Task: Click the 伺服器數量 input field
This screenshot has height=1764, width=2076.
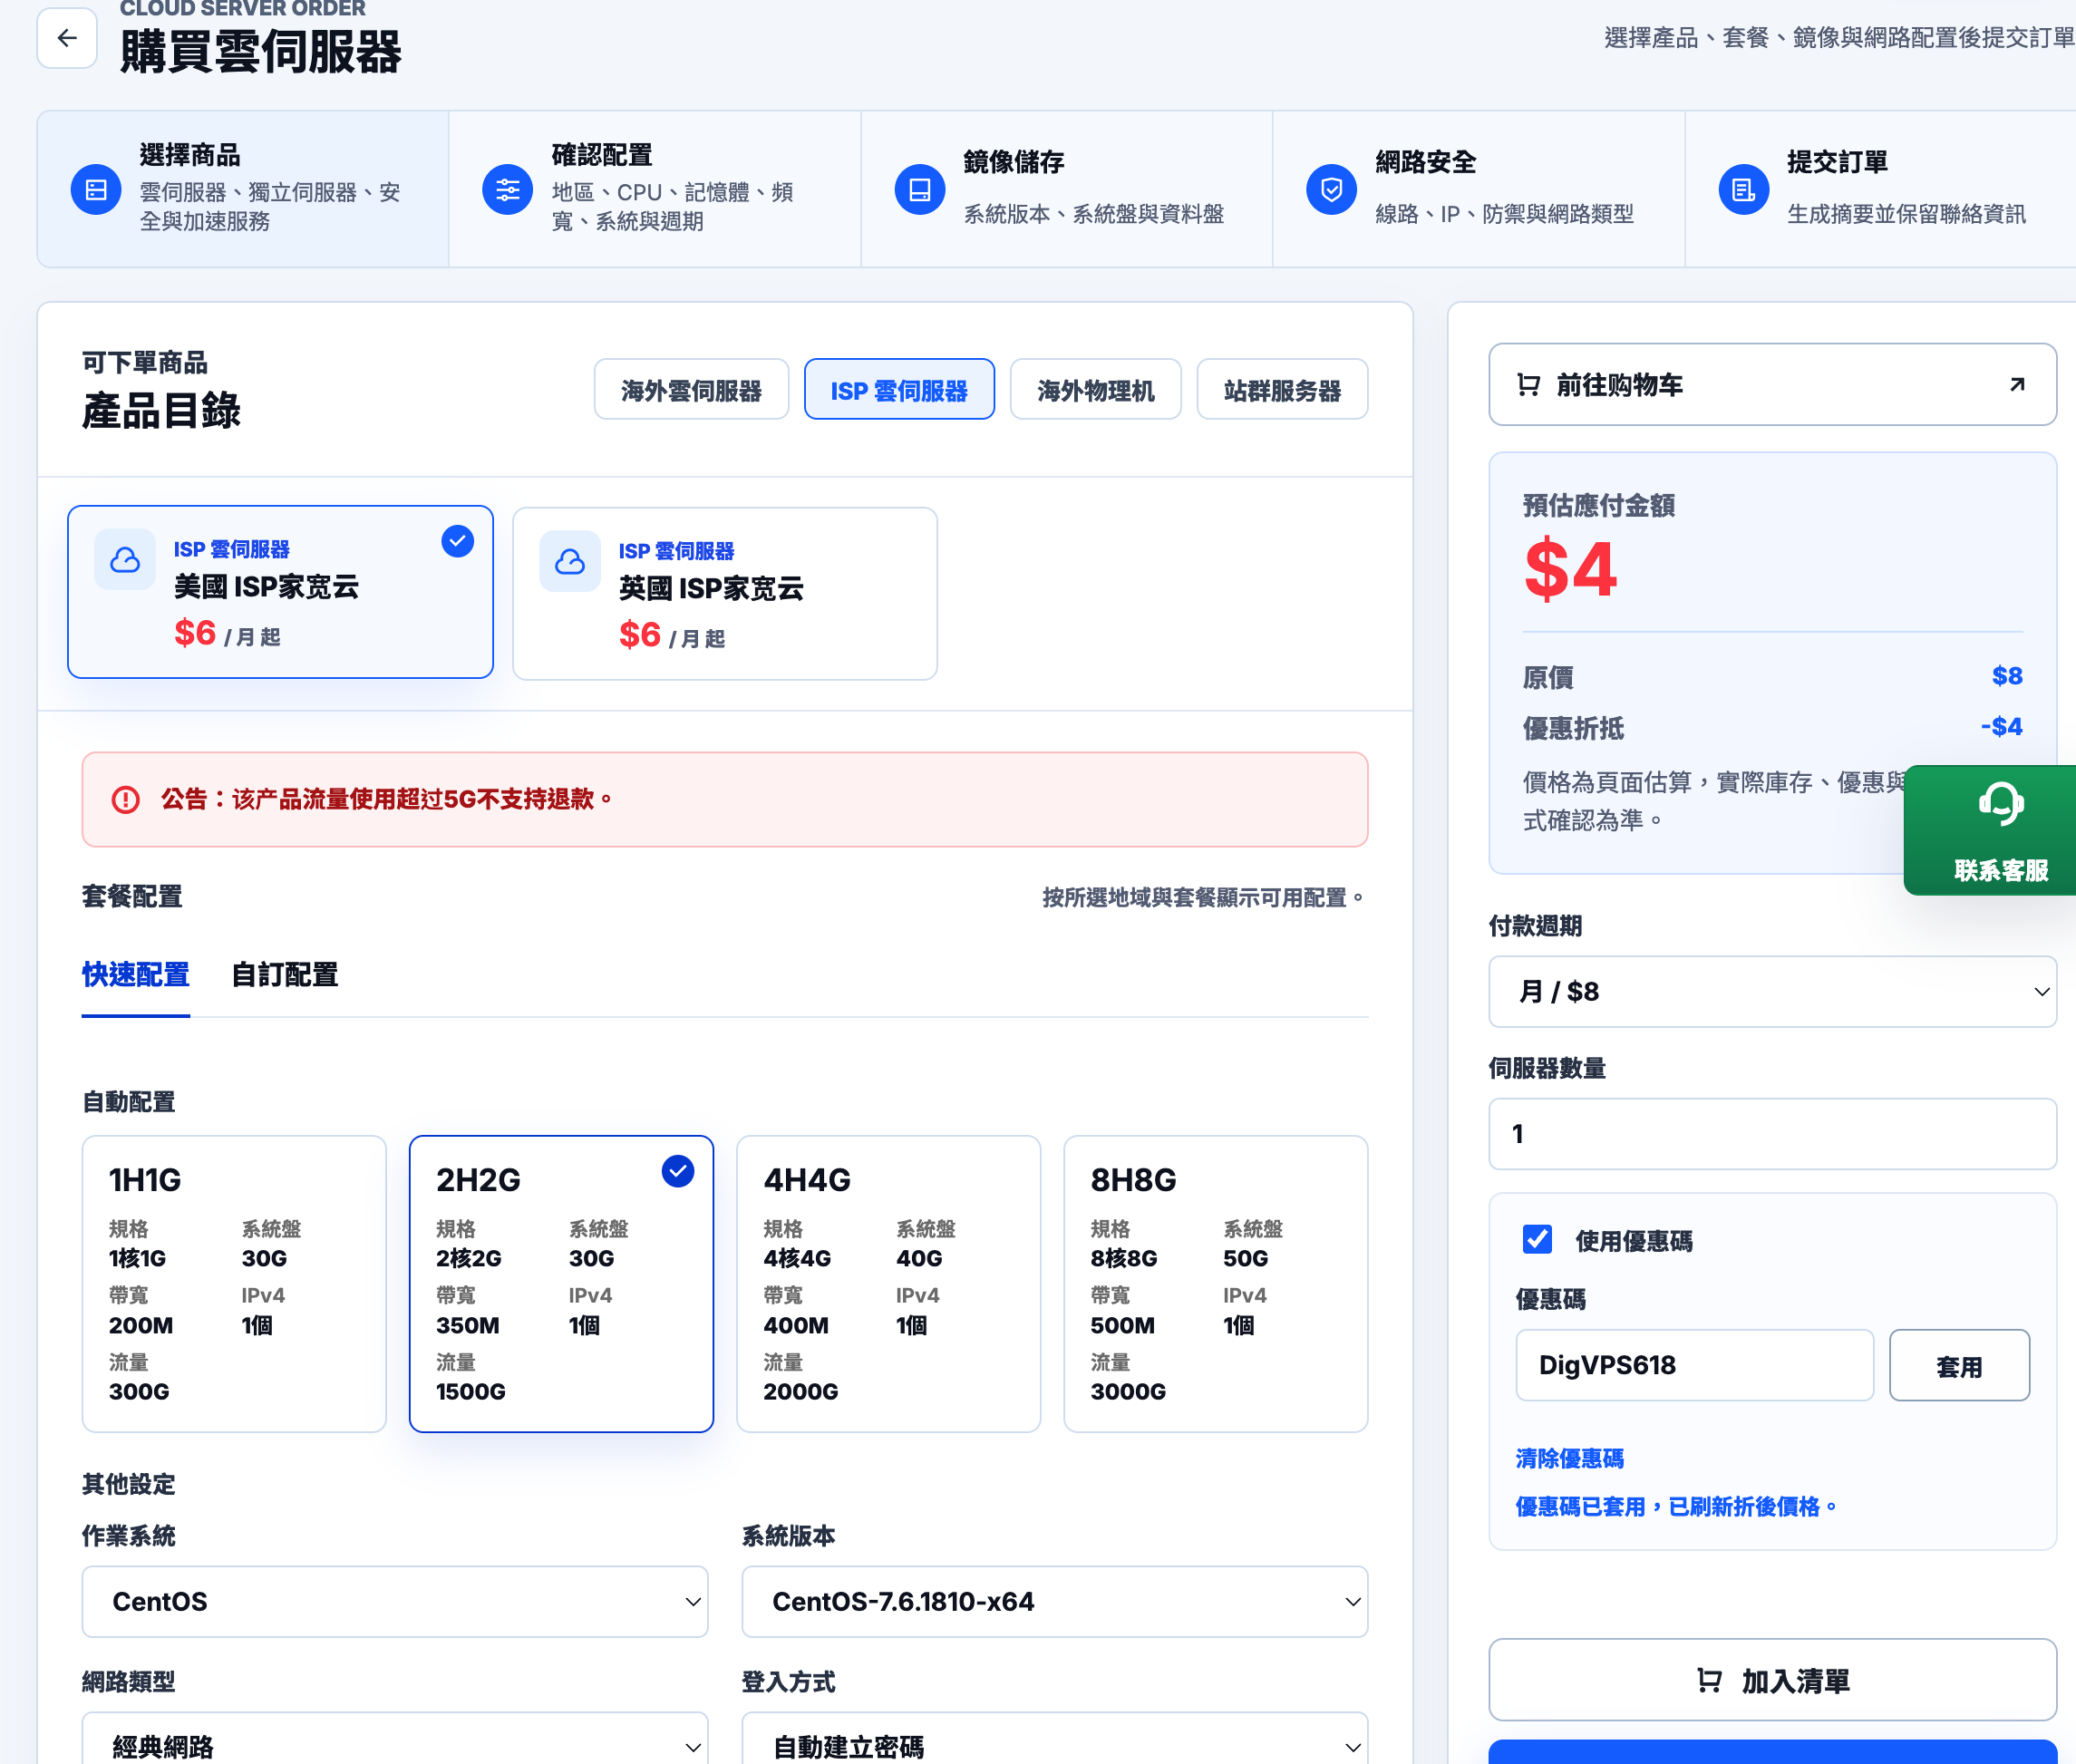Action: click(x=1772, y=1134)
